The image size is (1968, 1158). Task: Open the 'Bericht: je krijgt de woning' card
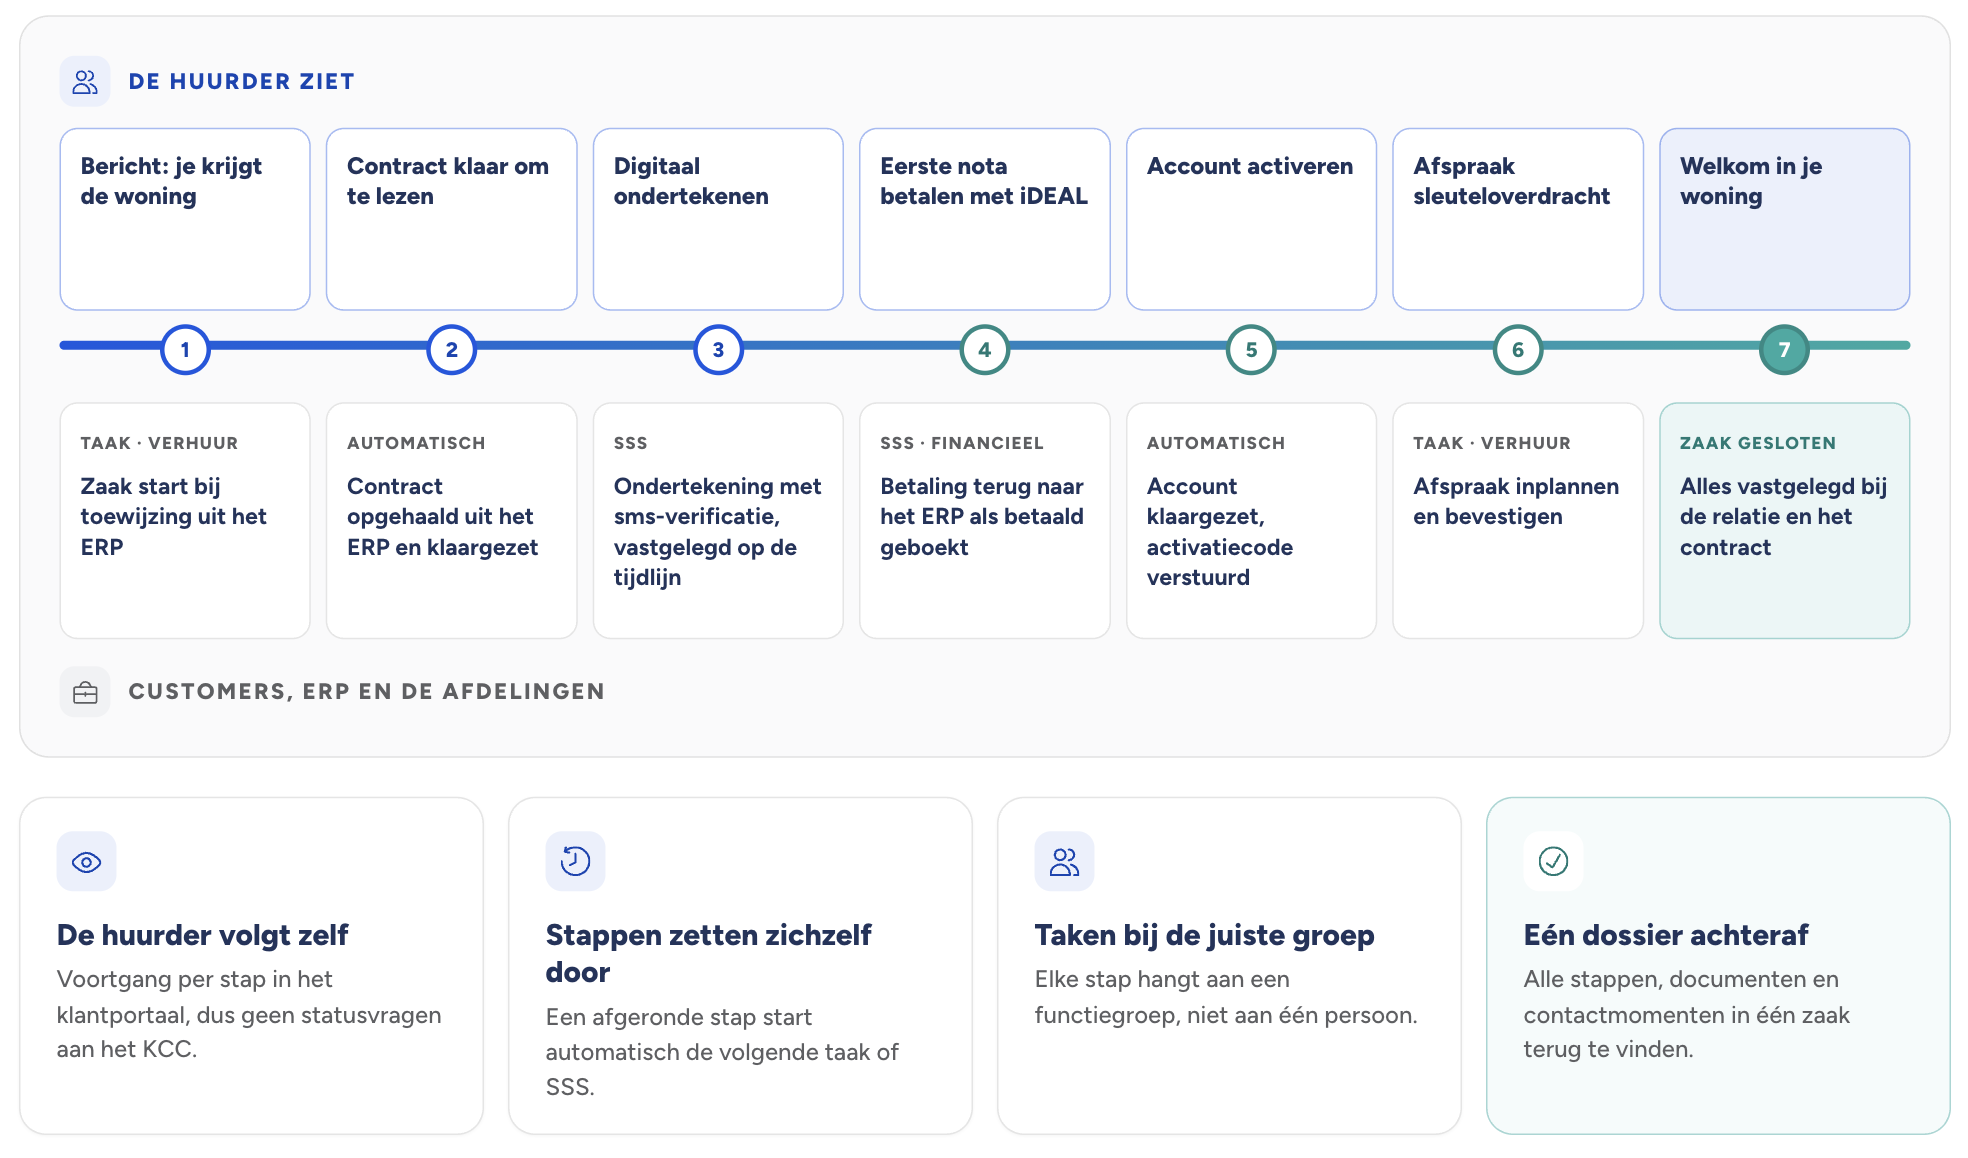click(x=185, y=219)
